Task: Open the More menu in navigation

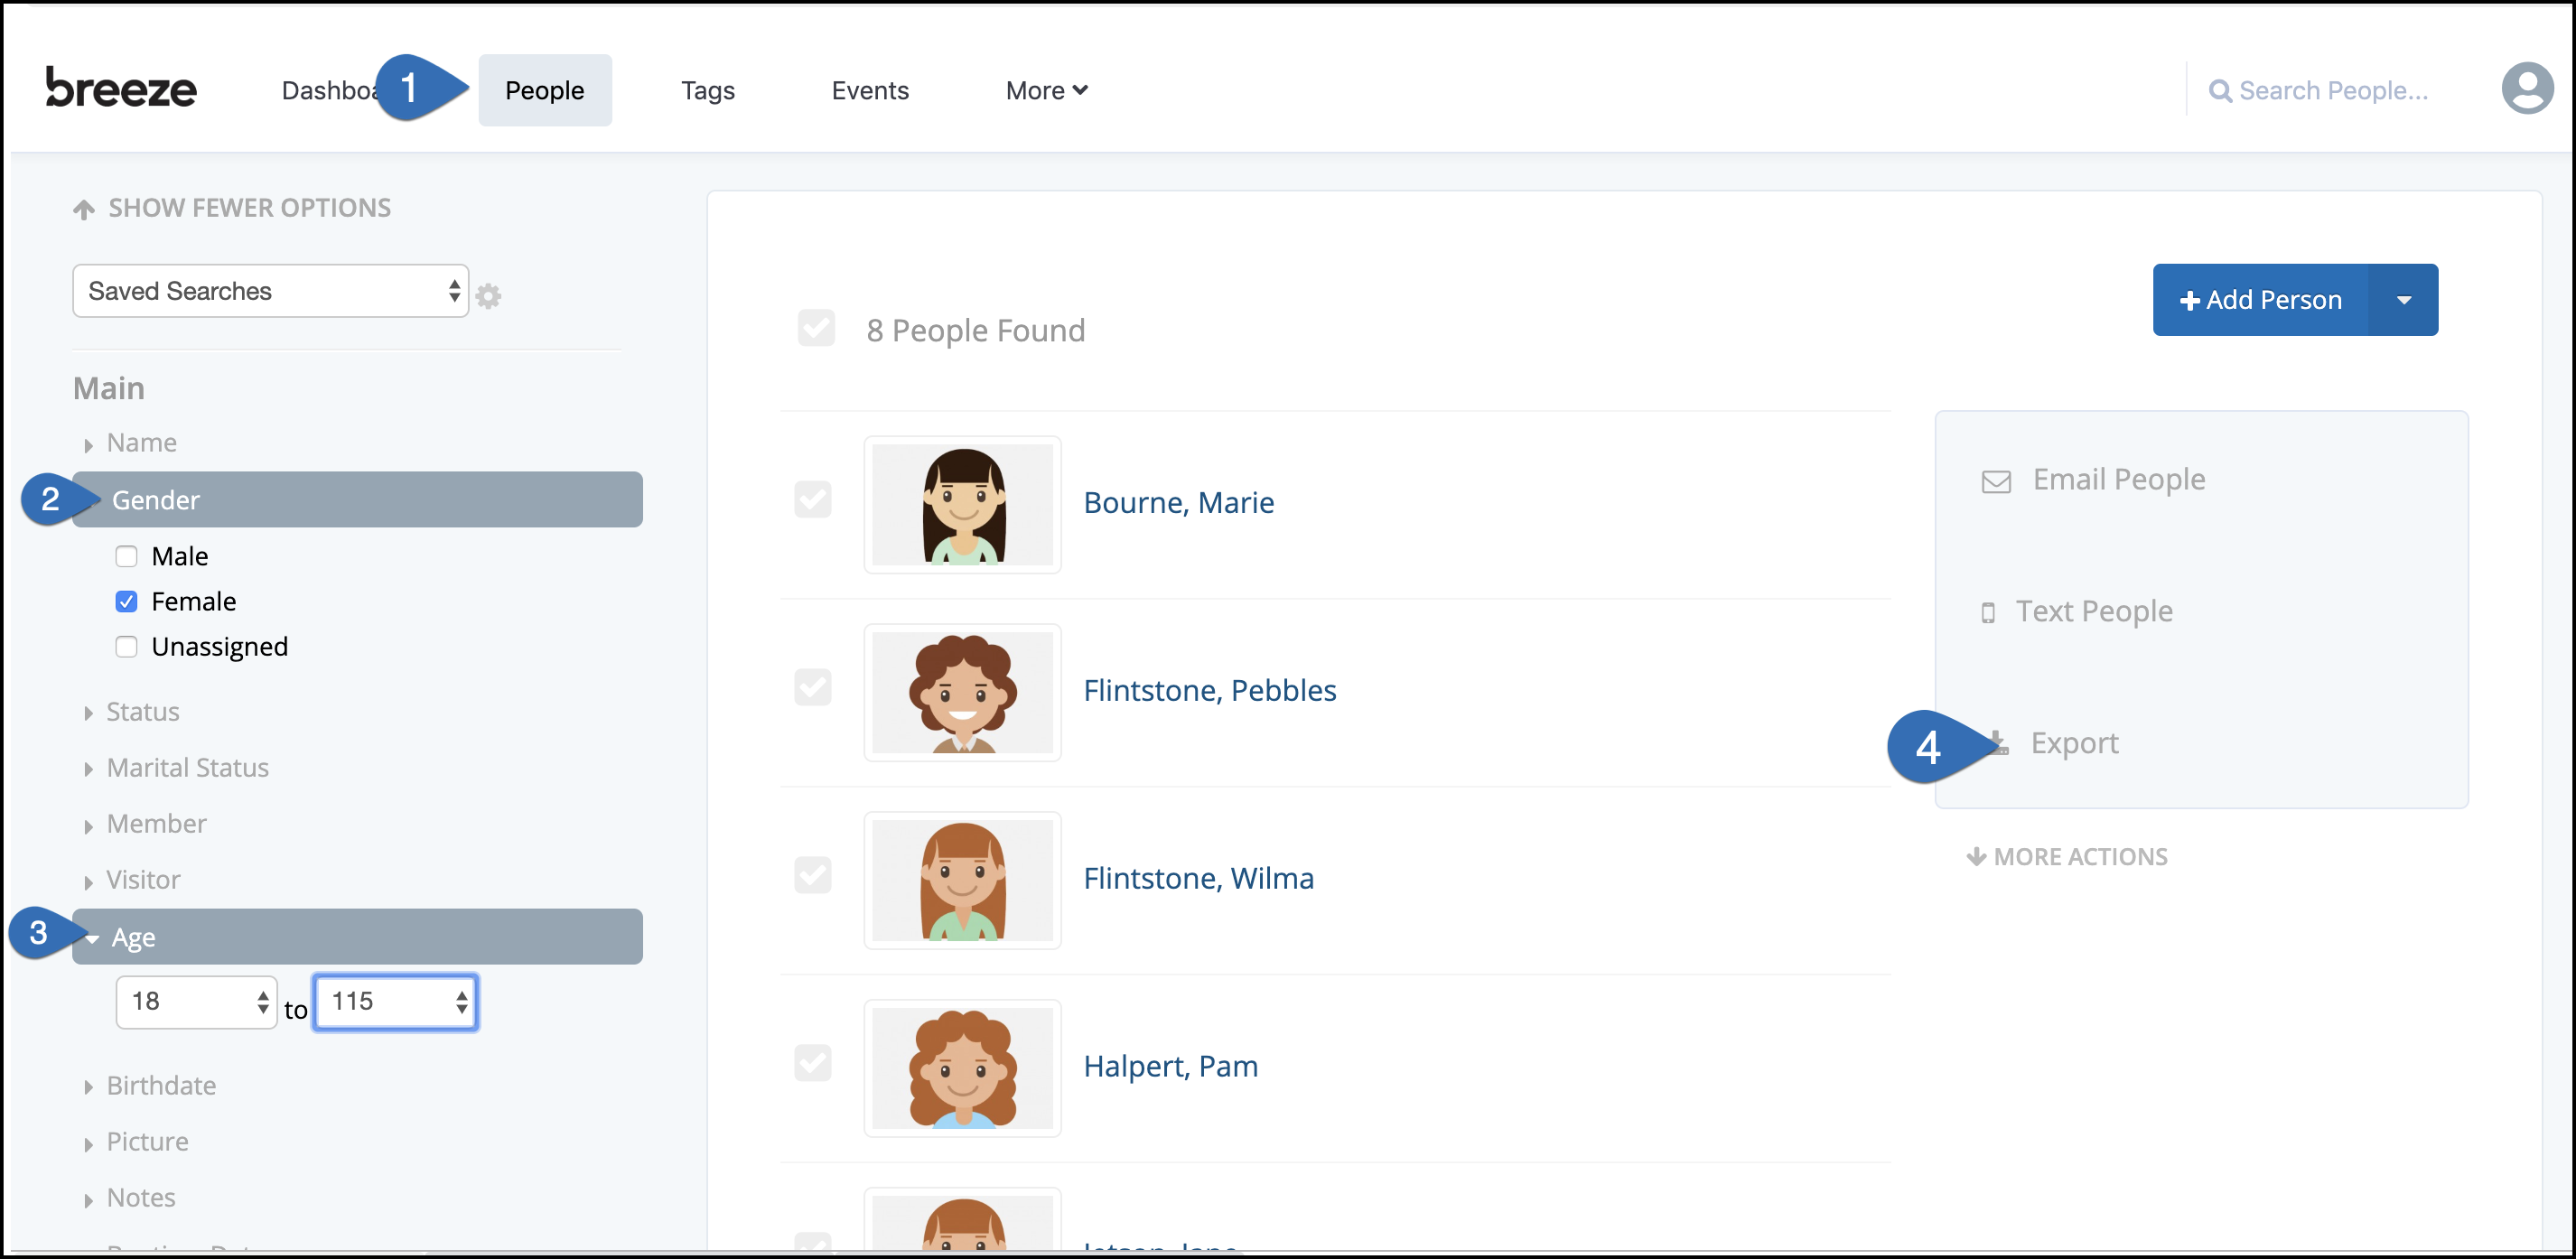Action: [x=1045, y=90]
